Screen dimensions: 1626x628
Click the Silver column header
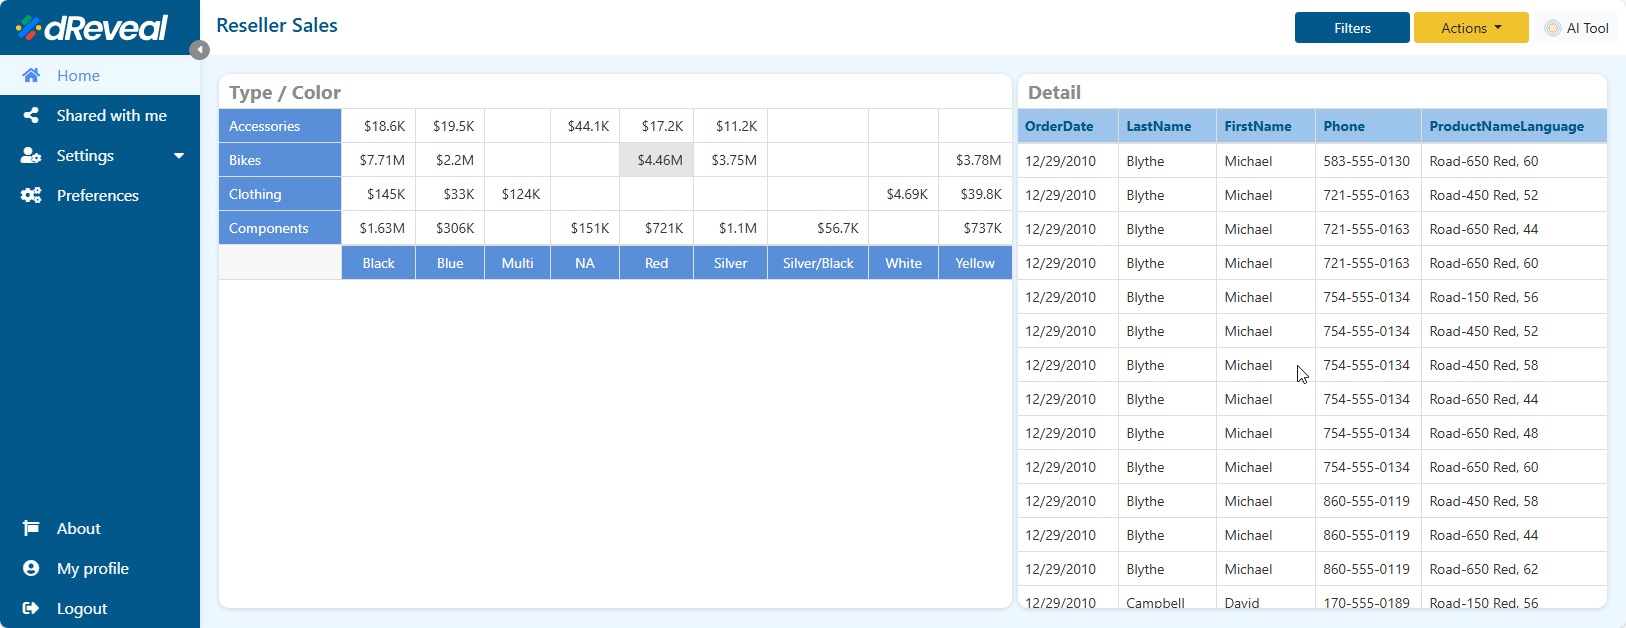(x=730, y=263)
